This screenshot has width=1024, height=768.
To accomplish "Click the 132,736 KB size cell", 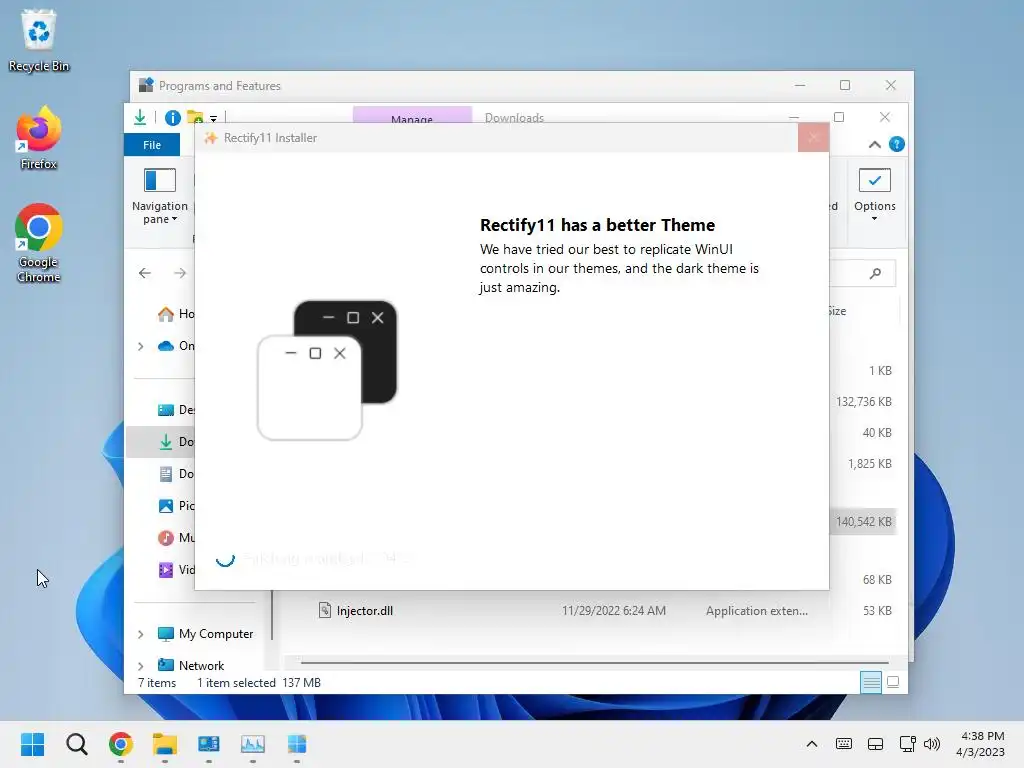I will [863, 402].
